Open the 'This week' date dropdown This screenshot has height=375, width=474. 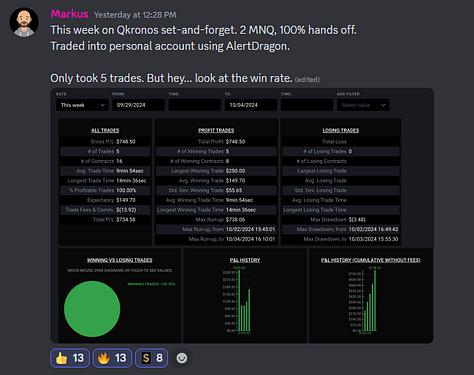82,105
